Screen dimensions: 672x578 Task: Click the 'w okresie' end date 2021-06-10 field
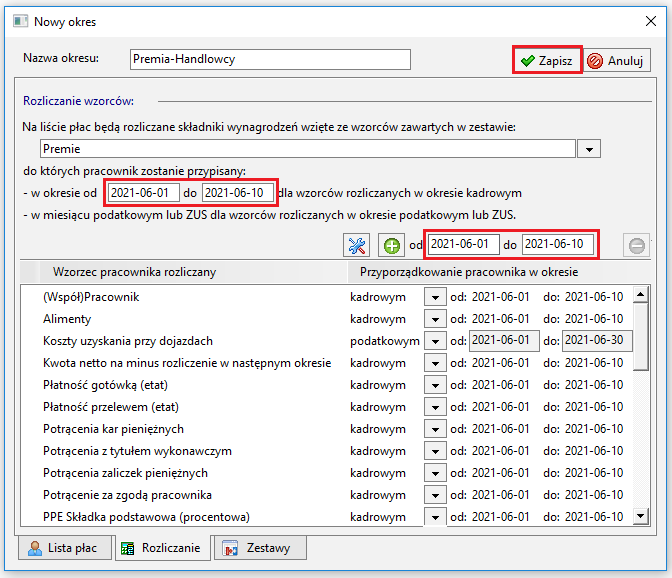coord(238,193)
